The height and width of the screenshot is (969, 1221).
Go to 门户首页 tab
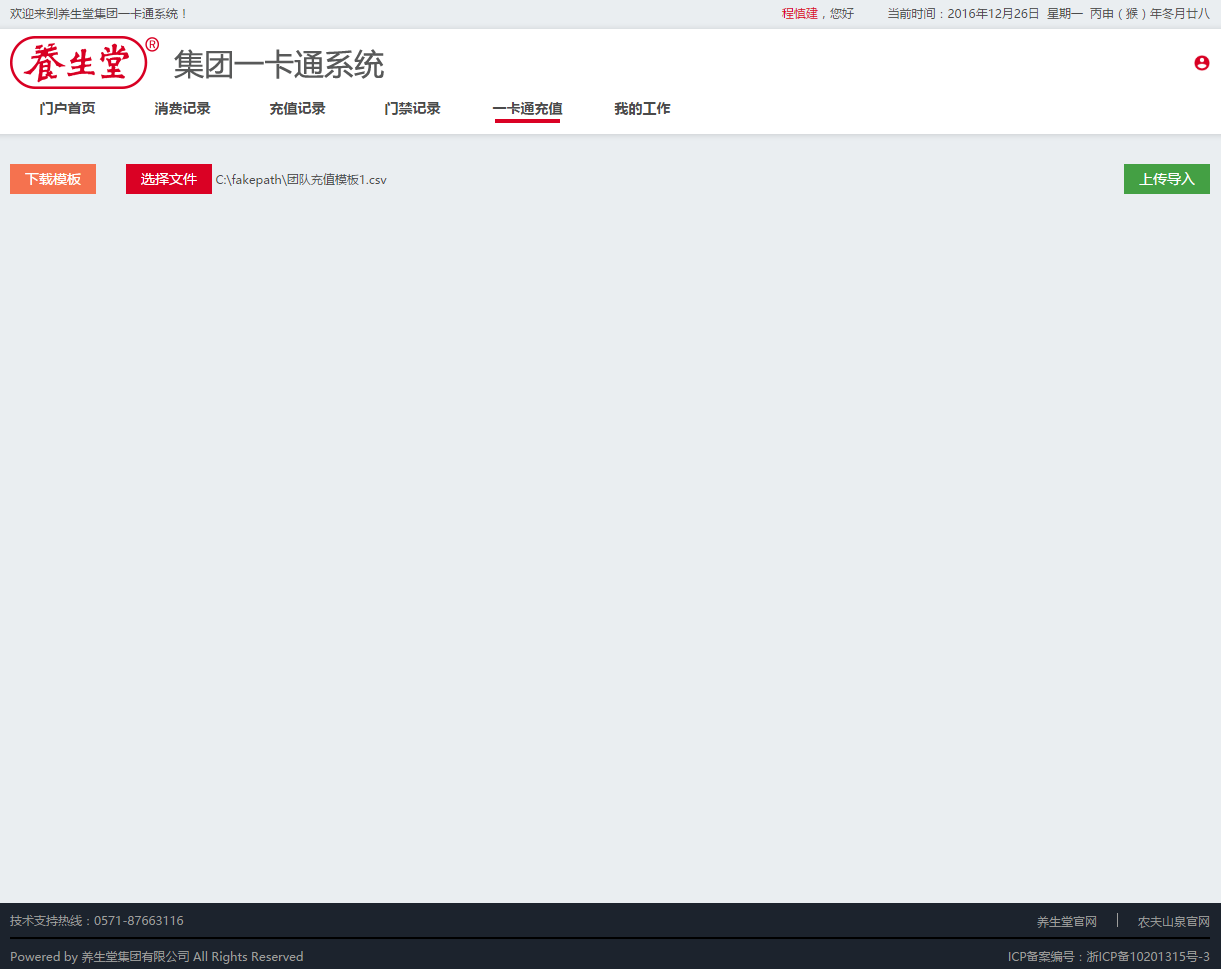(67, 109)
